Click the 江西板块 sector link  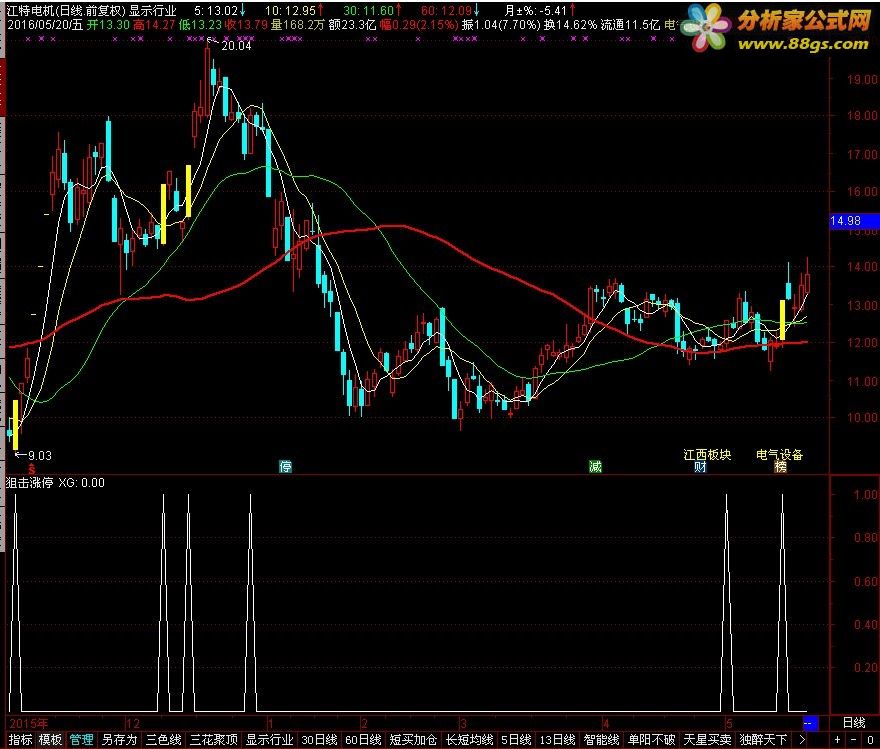(707, 454)
